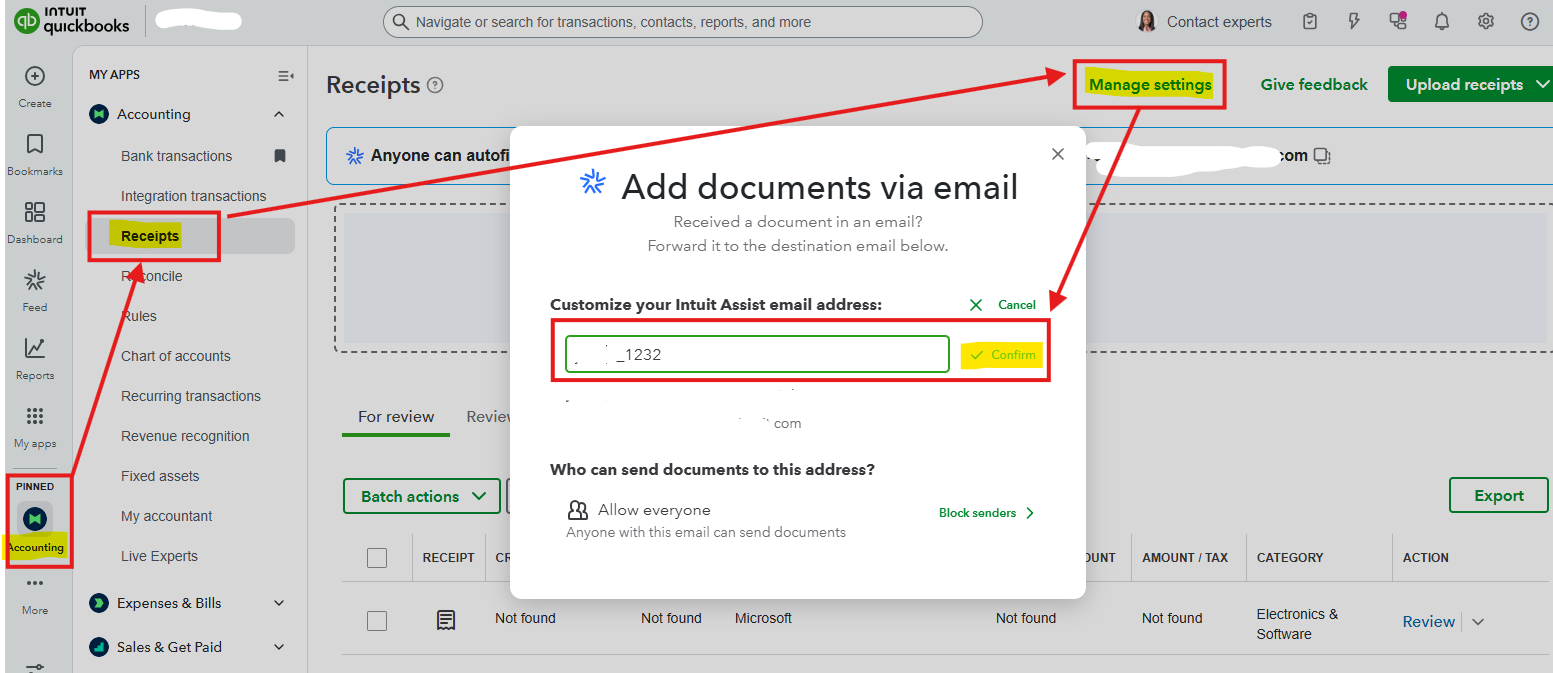This screenshot has height=673, width=1553.
Task: Select pinned Accounting app icon
Action: point(36,519)
